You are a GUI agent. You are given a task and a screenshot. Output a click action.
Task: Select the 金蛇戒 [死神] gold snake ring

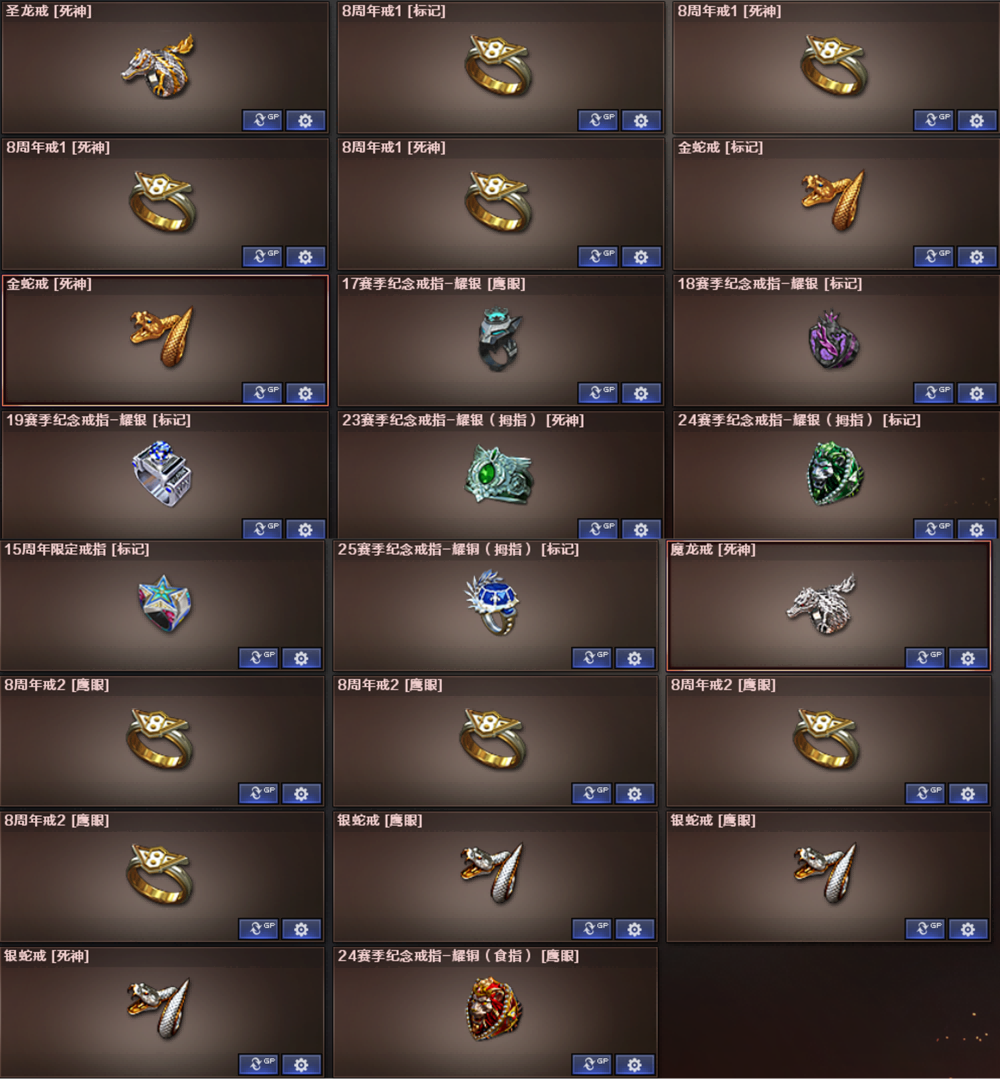[163, 337]
